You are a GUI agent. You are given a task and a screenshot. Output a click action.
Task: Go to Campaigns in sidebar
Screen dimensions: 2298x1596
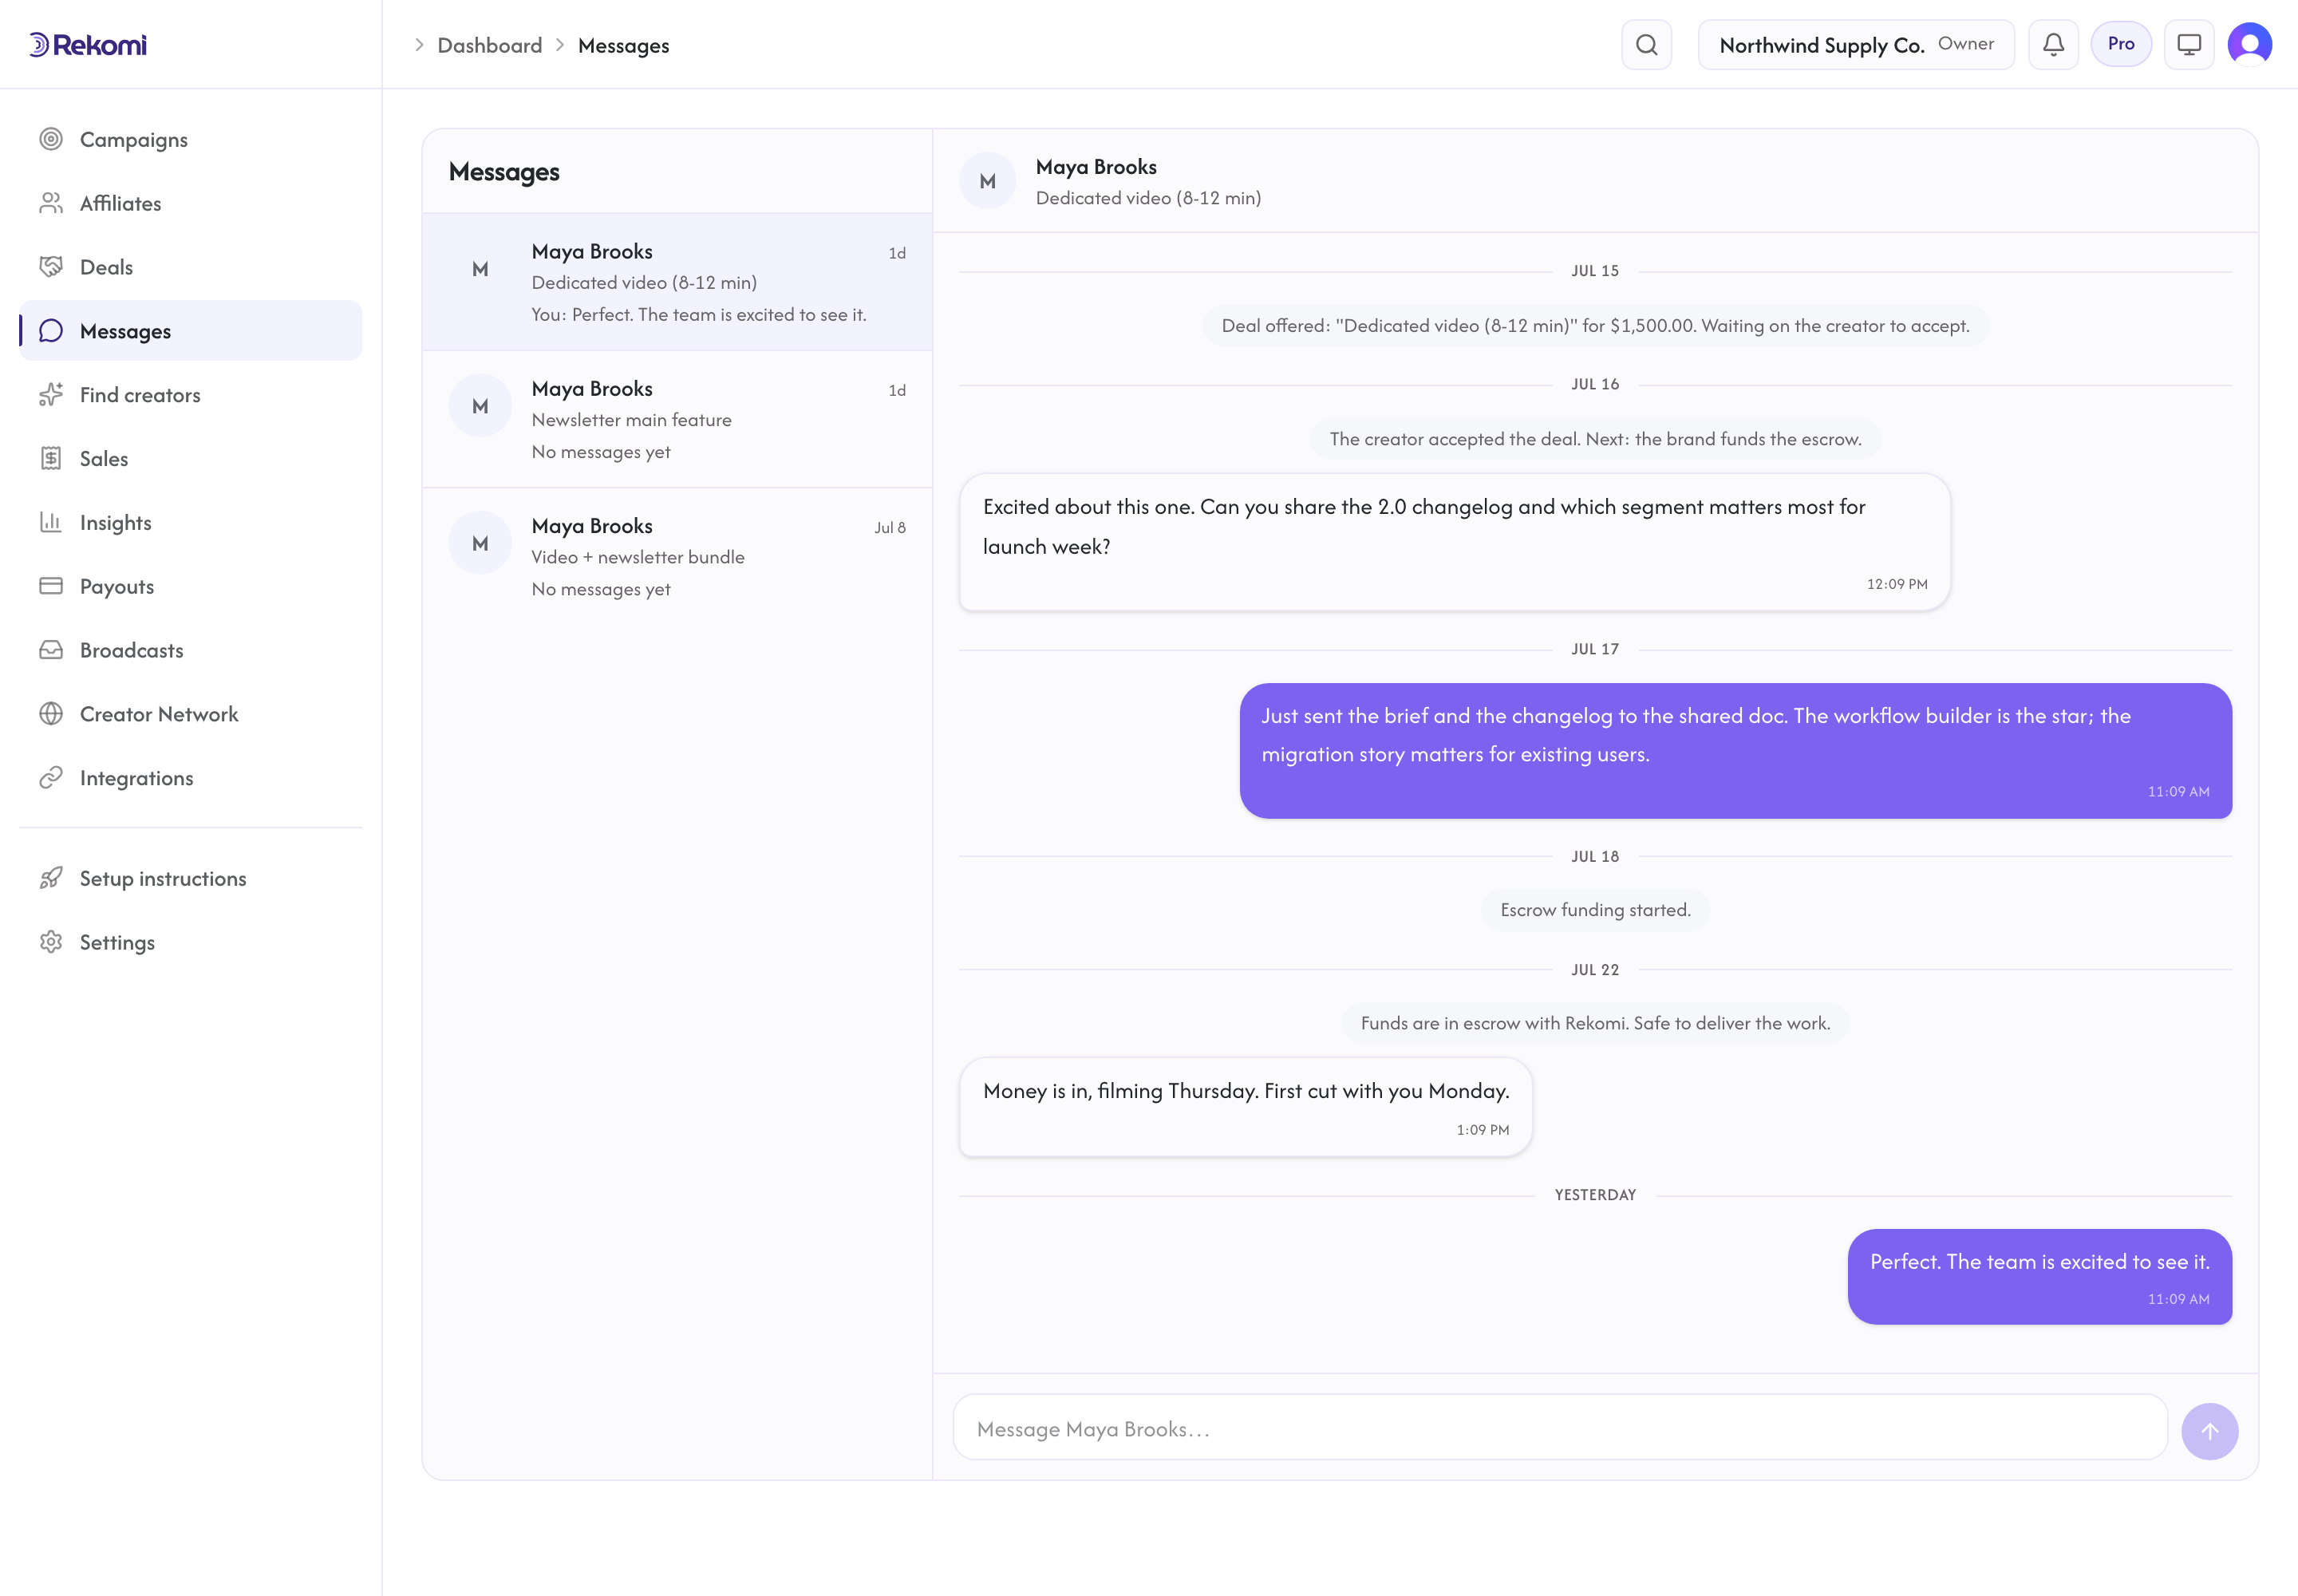[190, 139]
